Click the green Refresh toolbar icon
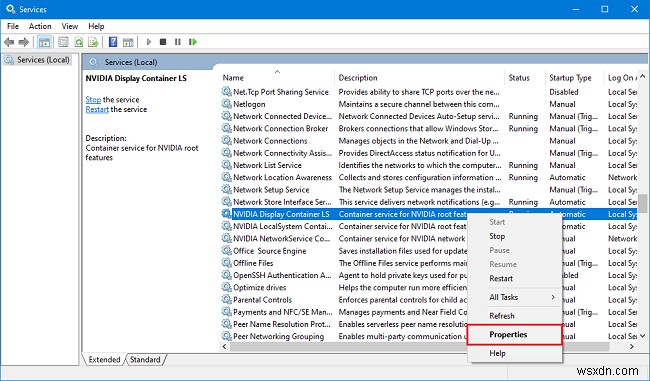This screenshot has height=381, width=650. [79, 42]
